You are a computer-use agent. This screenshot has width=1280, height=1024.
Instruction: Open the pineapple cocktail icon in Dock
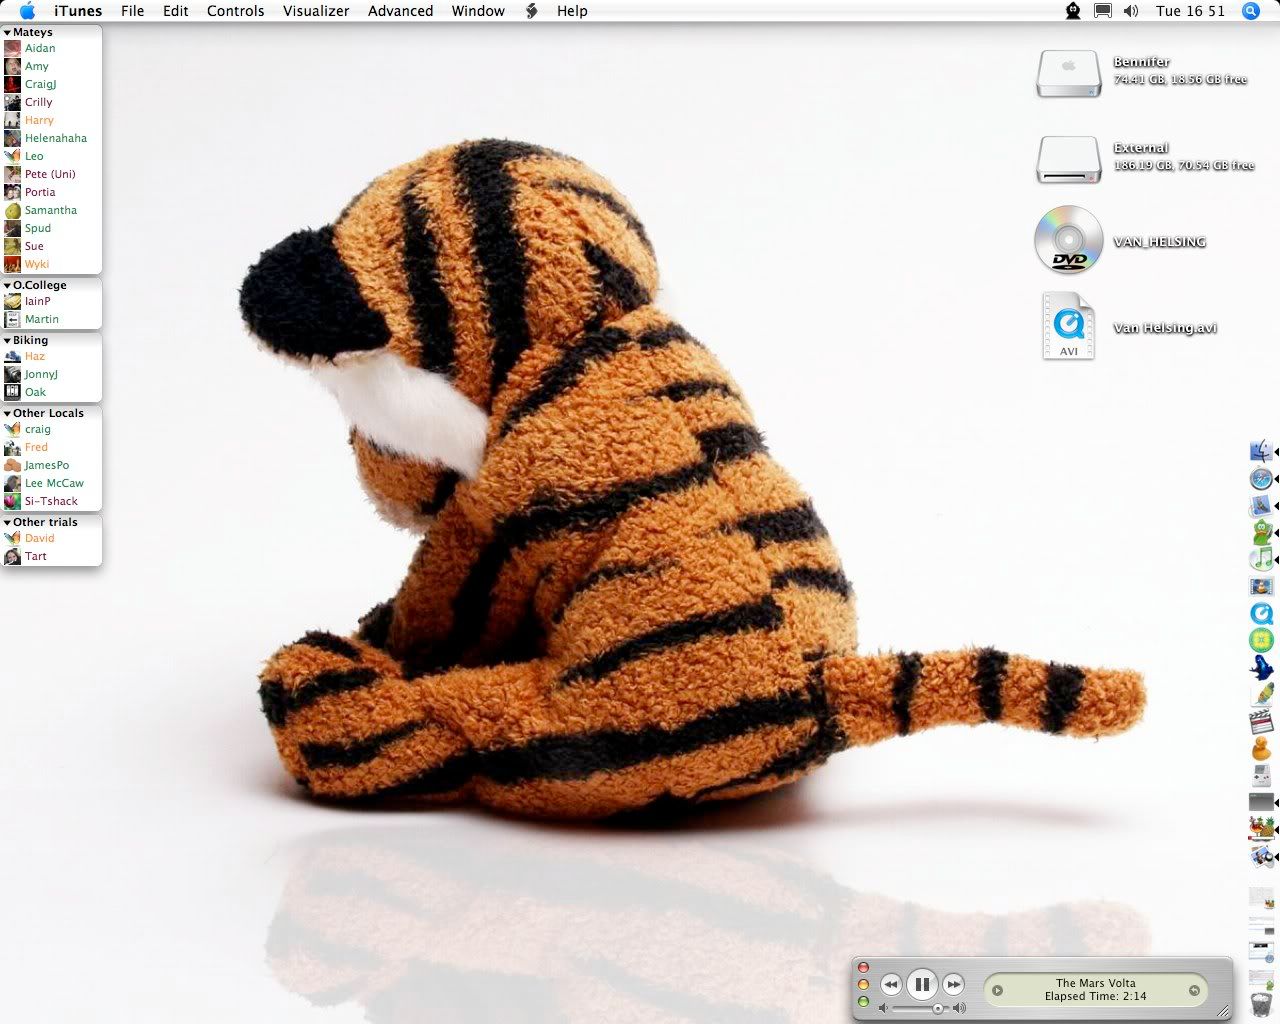click(x=1261, y=829)
